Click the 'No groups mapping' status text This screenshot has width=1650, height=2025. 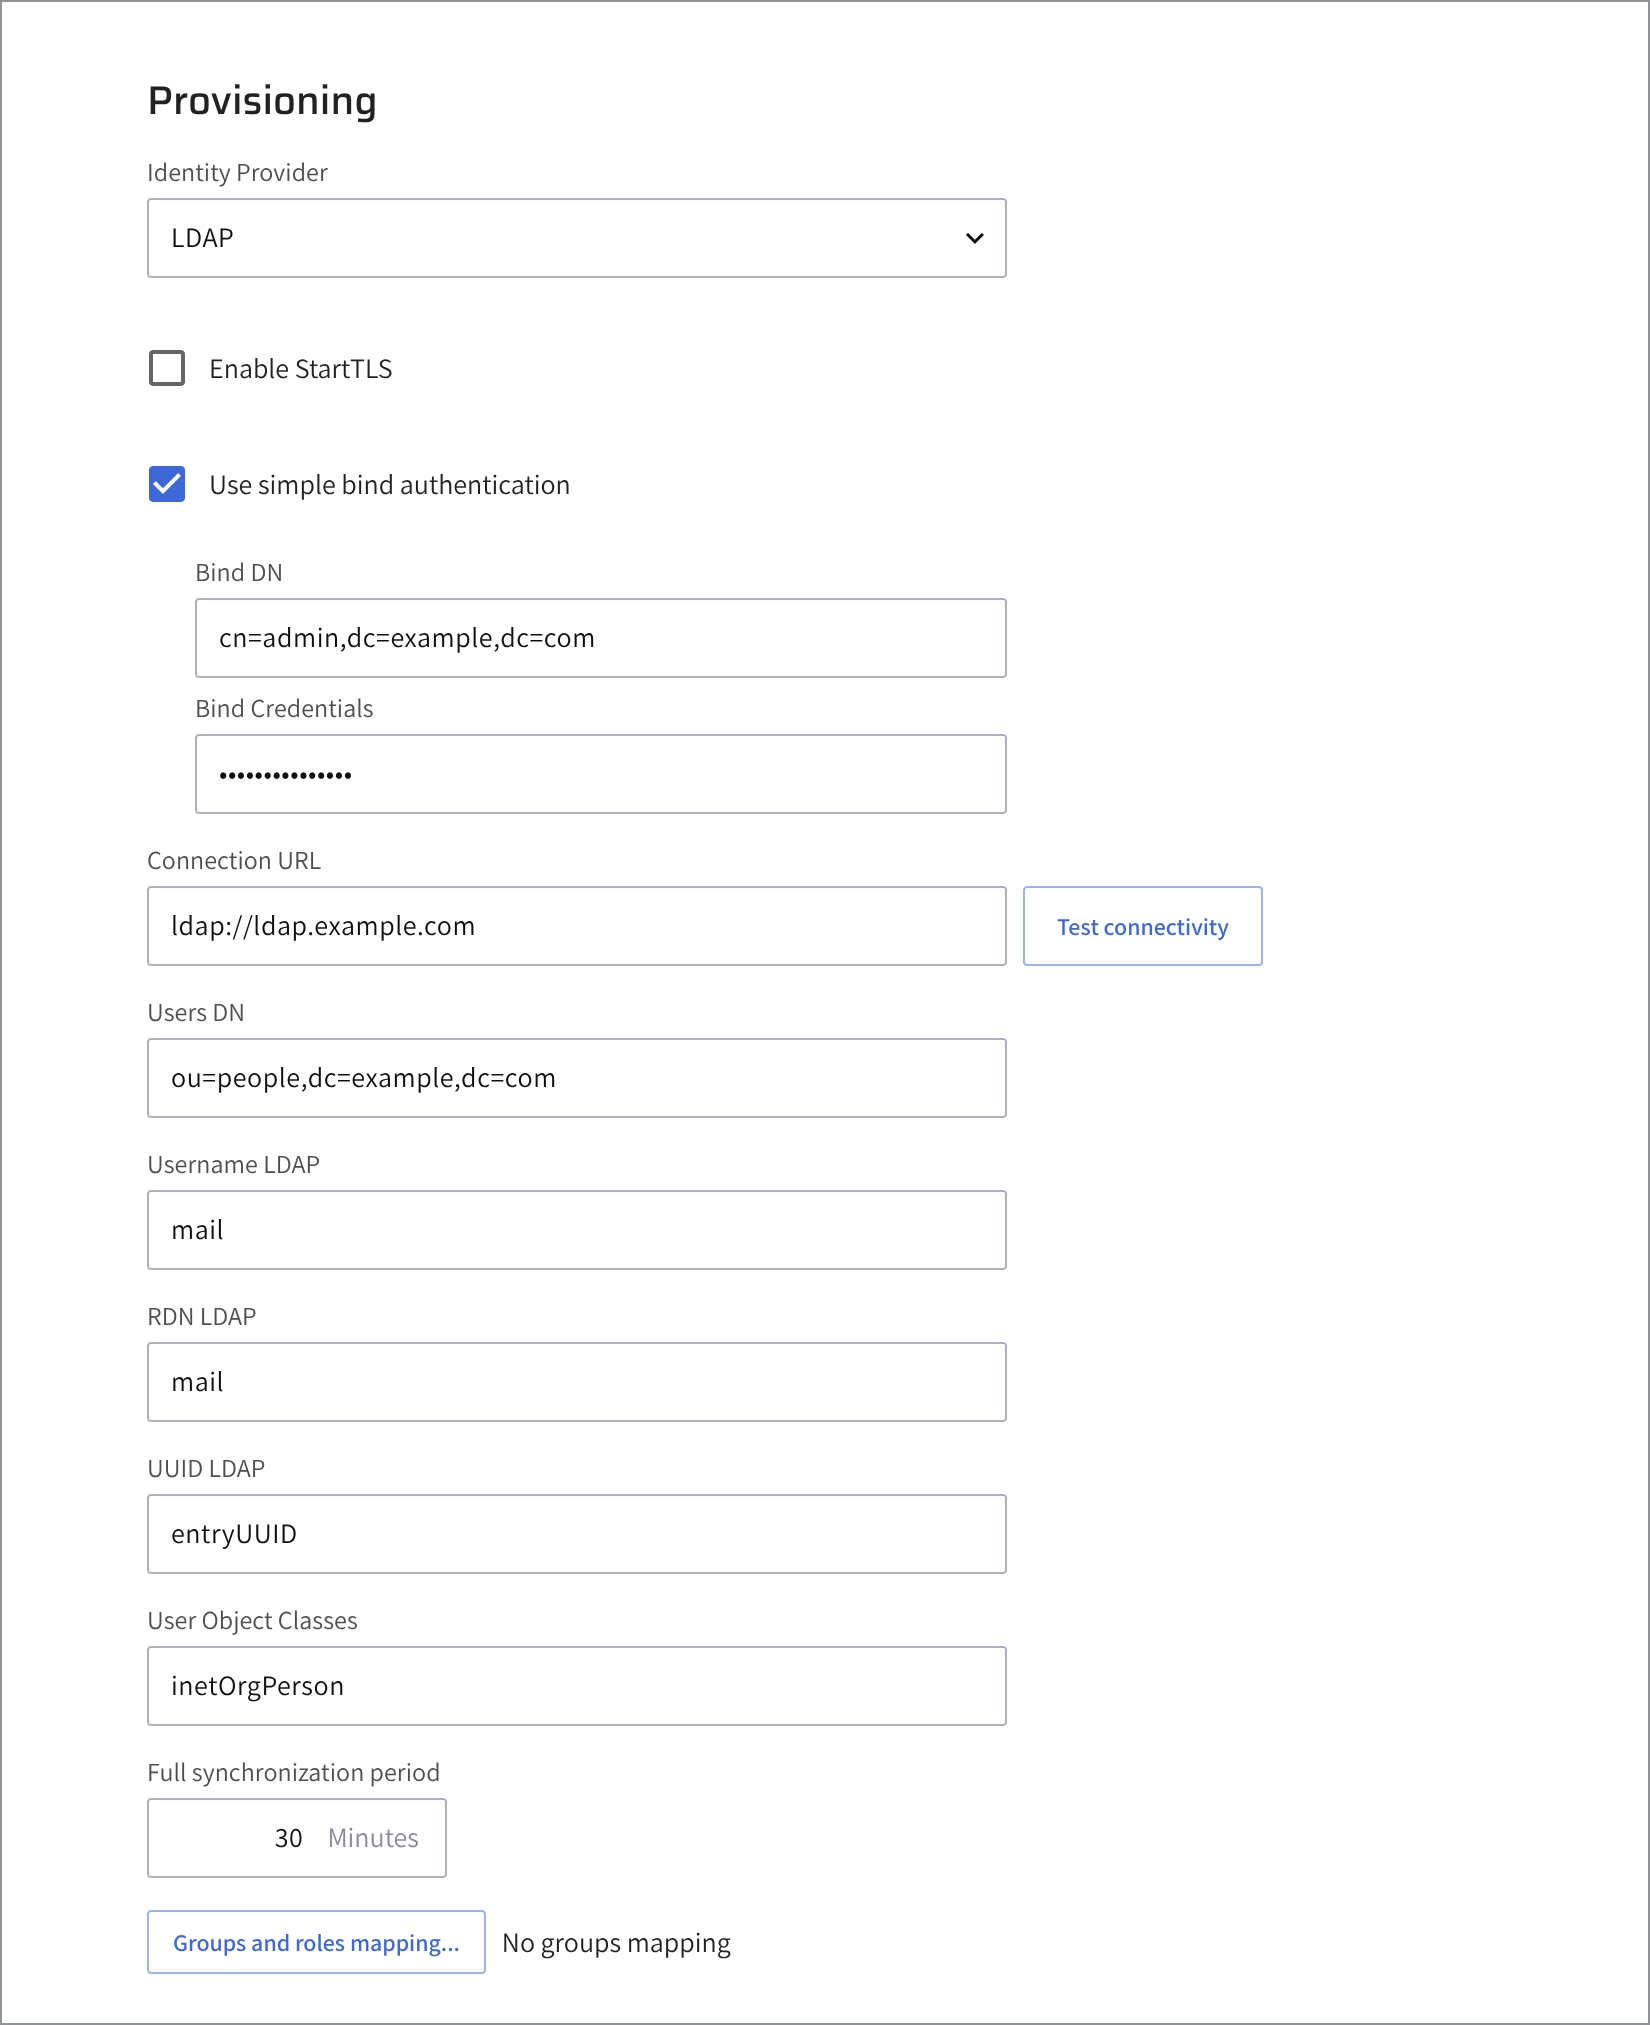616,1943
